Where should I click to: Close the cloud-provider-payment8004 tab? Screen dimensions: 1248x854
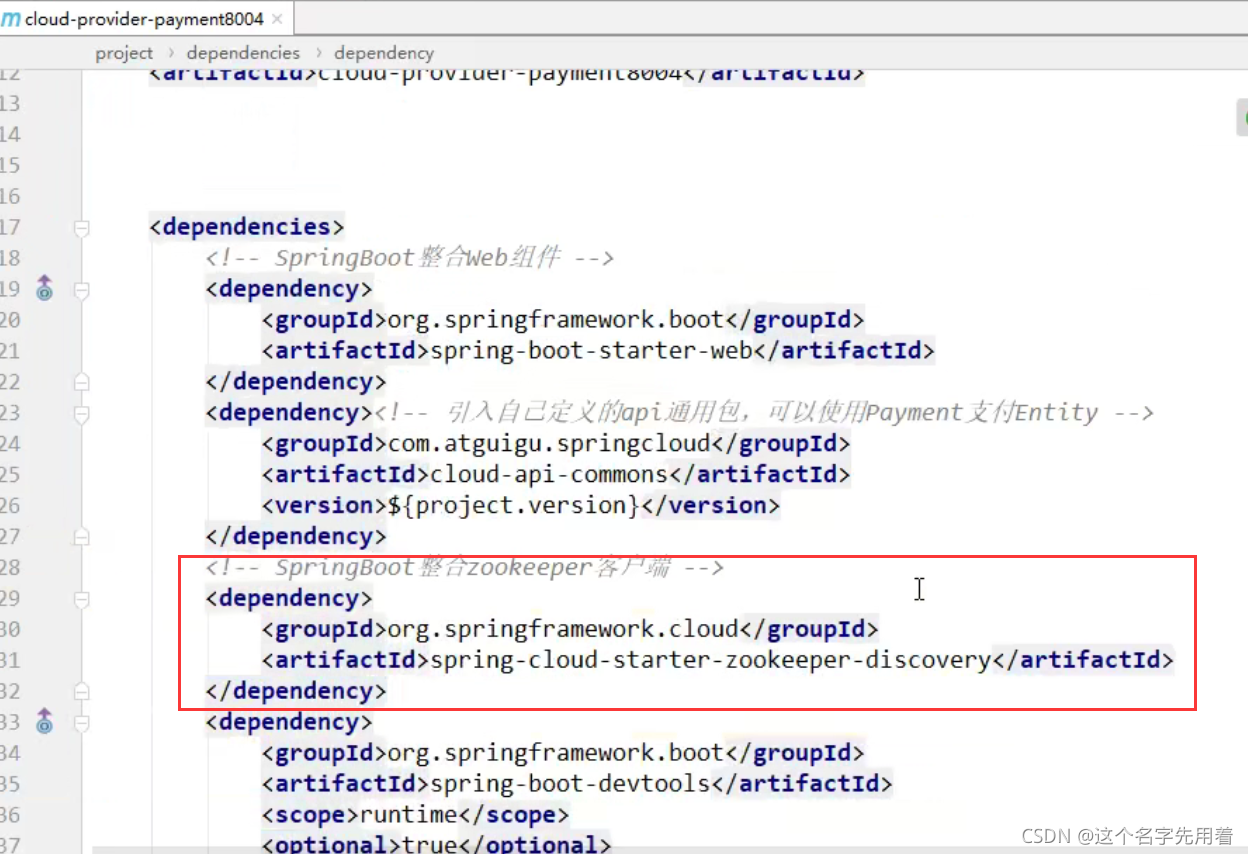(x=277, y=19)
